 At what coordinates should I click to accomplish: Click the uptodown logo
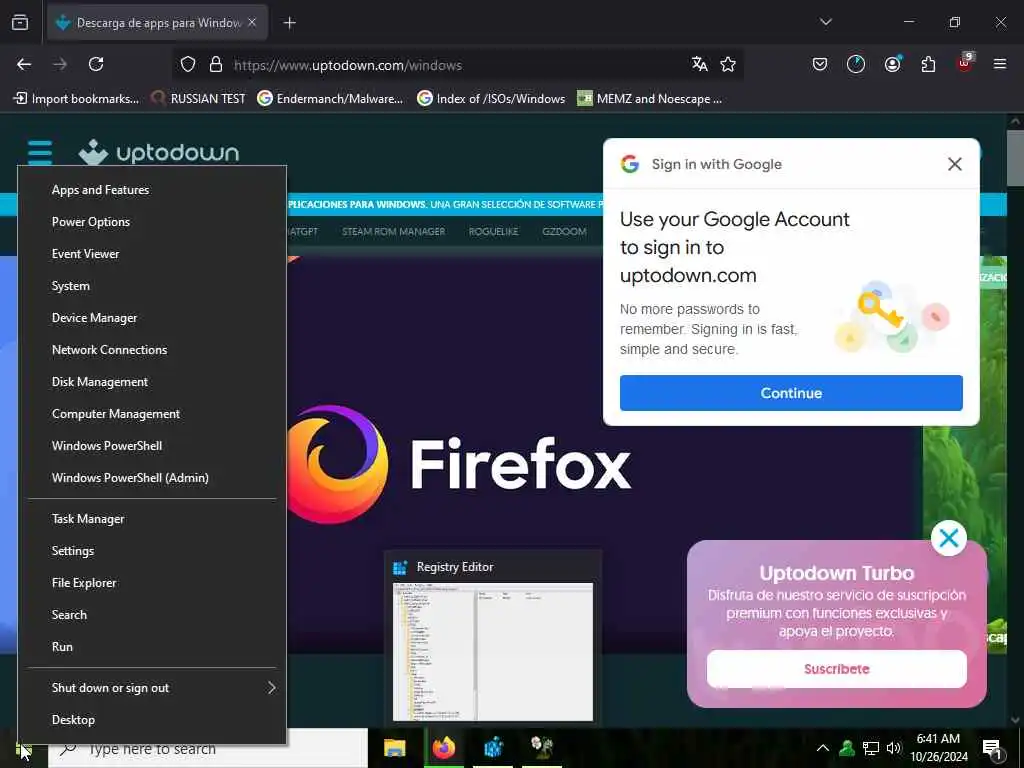(159, 153)
